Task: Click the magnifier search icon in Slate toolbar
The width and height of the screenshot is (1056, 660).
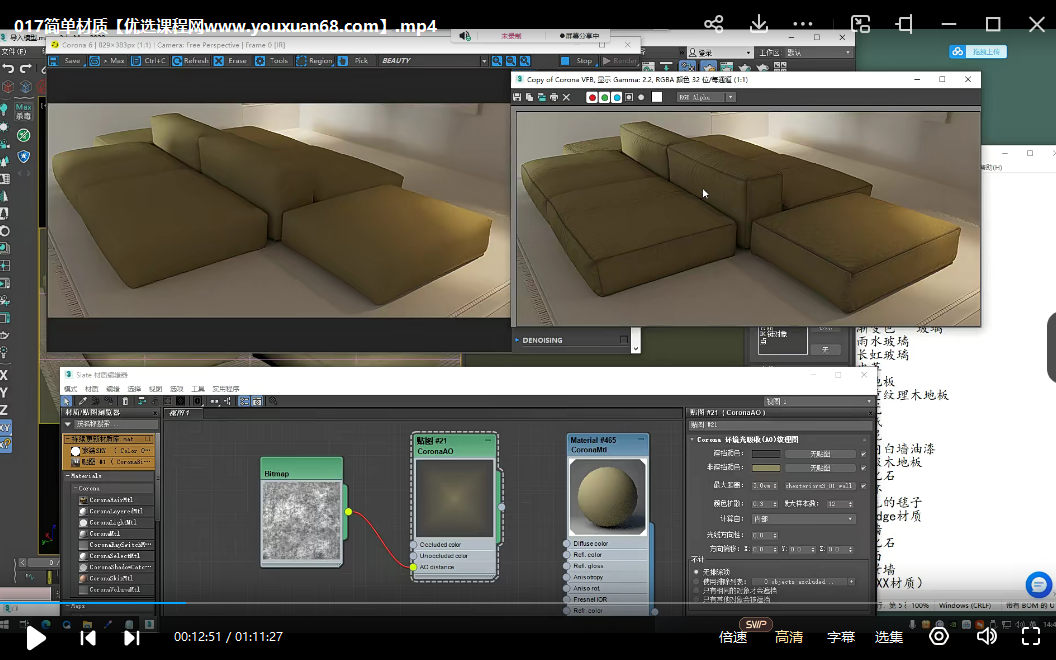Action: click(273, 401)
